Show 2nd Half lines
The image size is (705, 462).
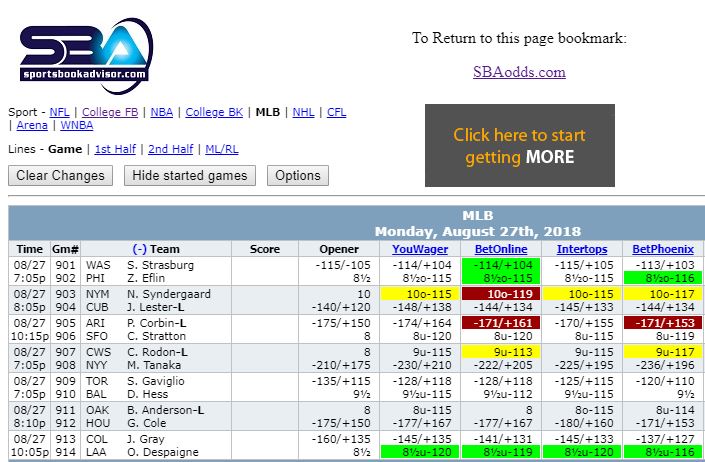[170, 149]
